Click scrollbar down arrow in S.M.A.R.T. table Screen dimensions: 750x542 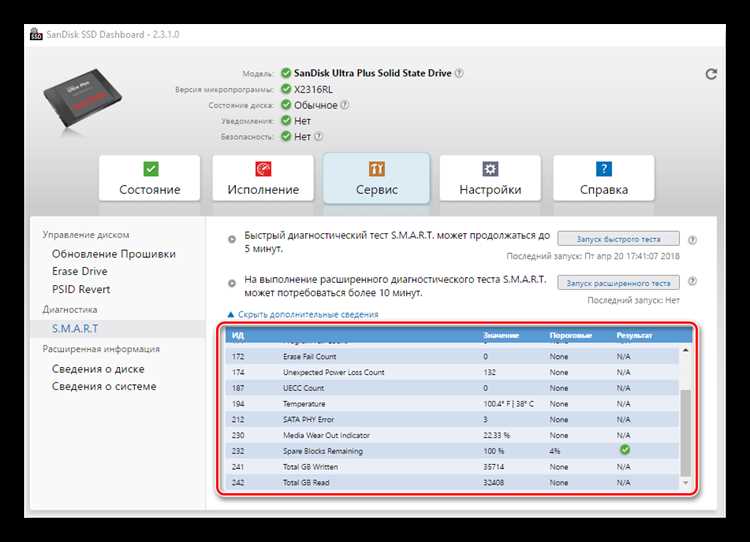click(685, 483)
